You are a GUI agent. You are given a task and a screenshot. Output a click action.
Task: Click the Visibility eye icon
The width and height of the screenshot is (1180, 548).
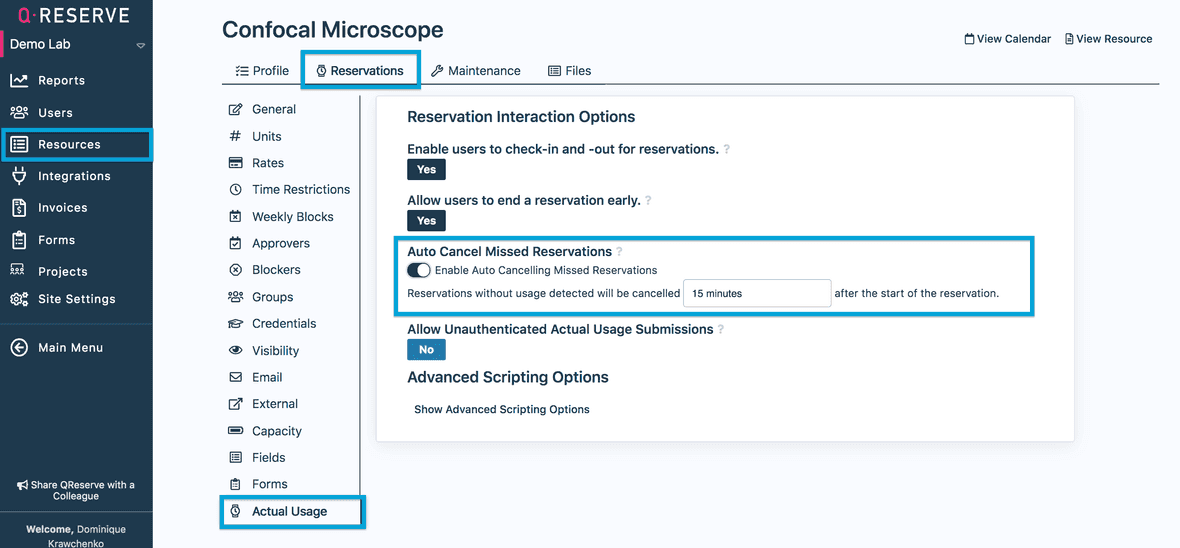pos(236,351)
